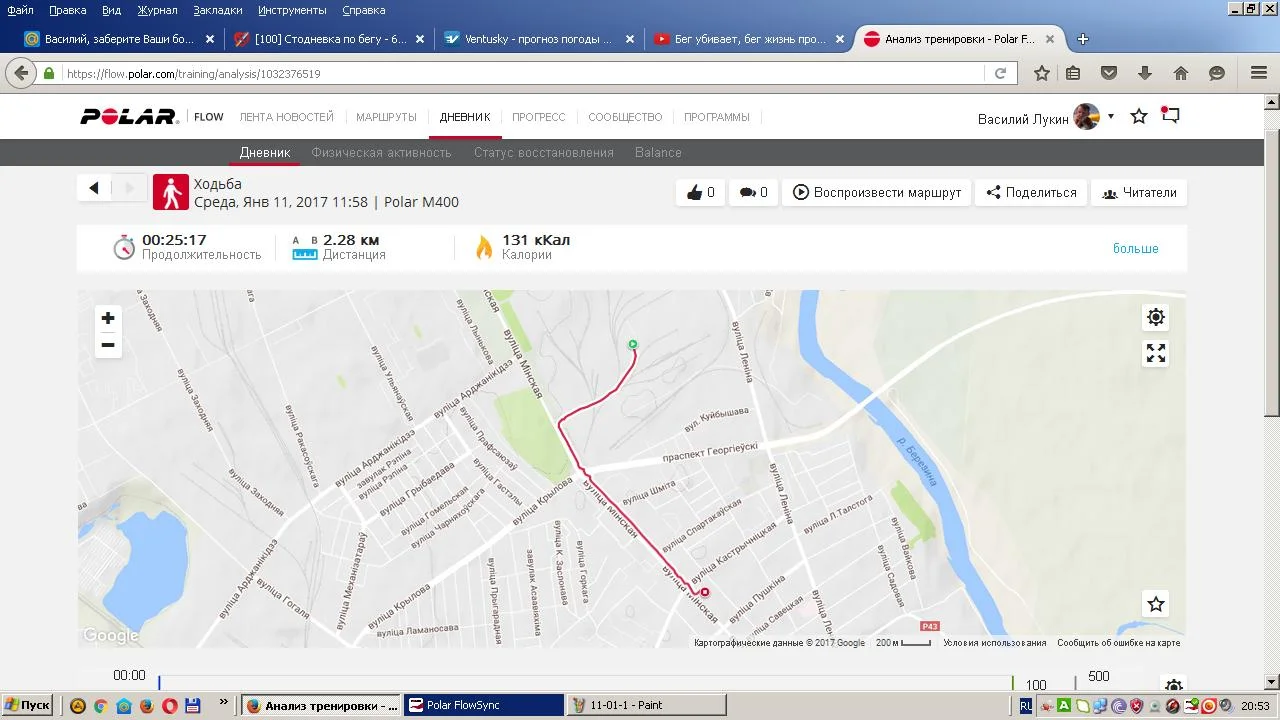Viewport: 1280px width, 720px height.
Task: Show more training details via больше
Action: [1135, 248]
